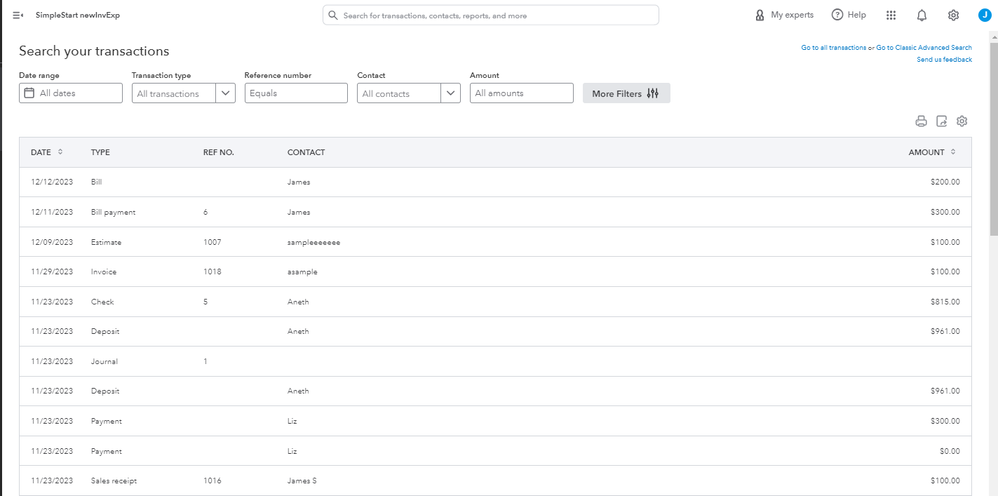Screen dimensions: 998x496
Task: Open the notifications bell
Action: (922, 15)
